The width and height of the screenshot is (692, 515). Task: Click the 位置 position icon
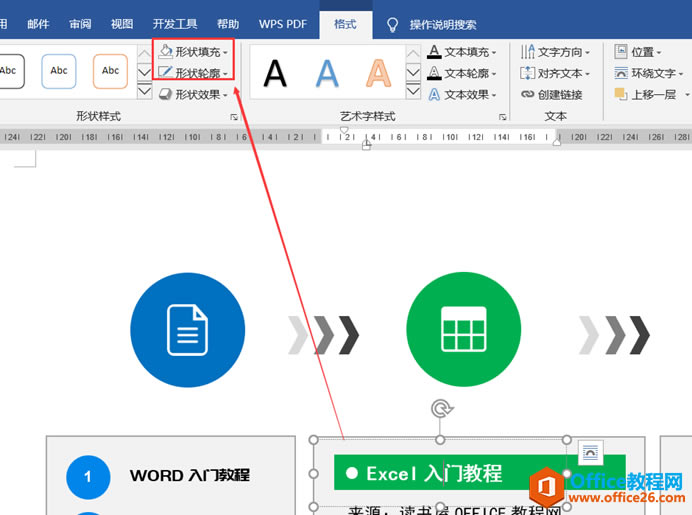coord(621,51)
